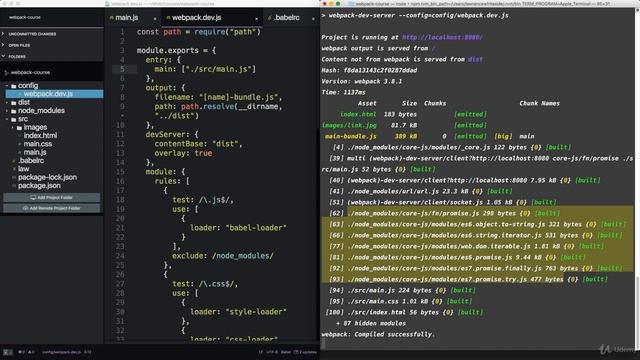Close the .babelrc tab
The height and width of the screenshot is (360, 640).
pyautogui.click(x=313, y=18)
